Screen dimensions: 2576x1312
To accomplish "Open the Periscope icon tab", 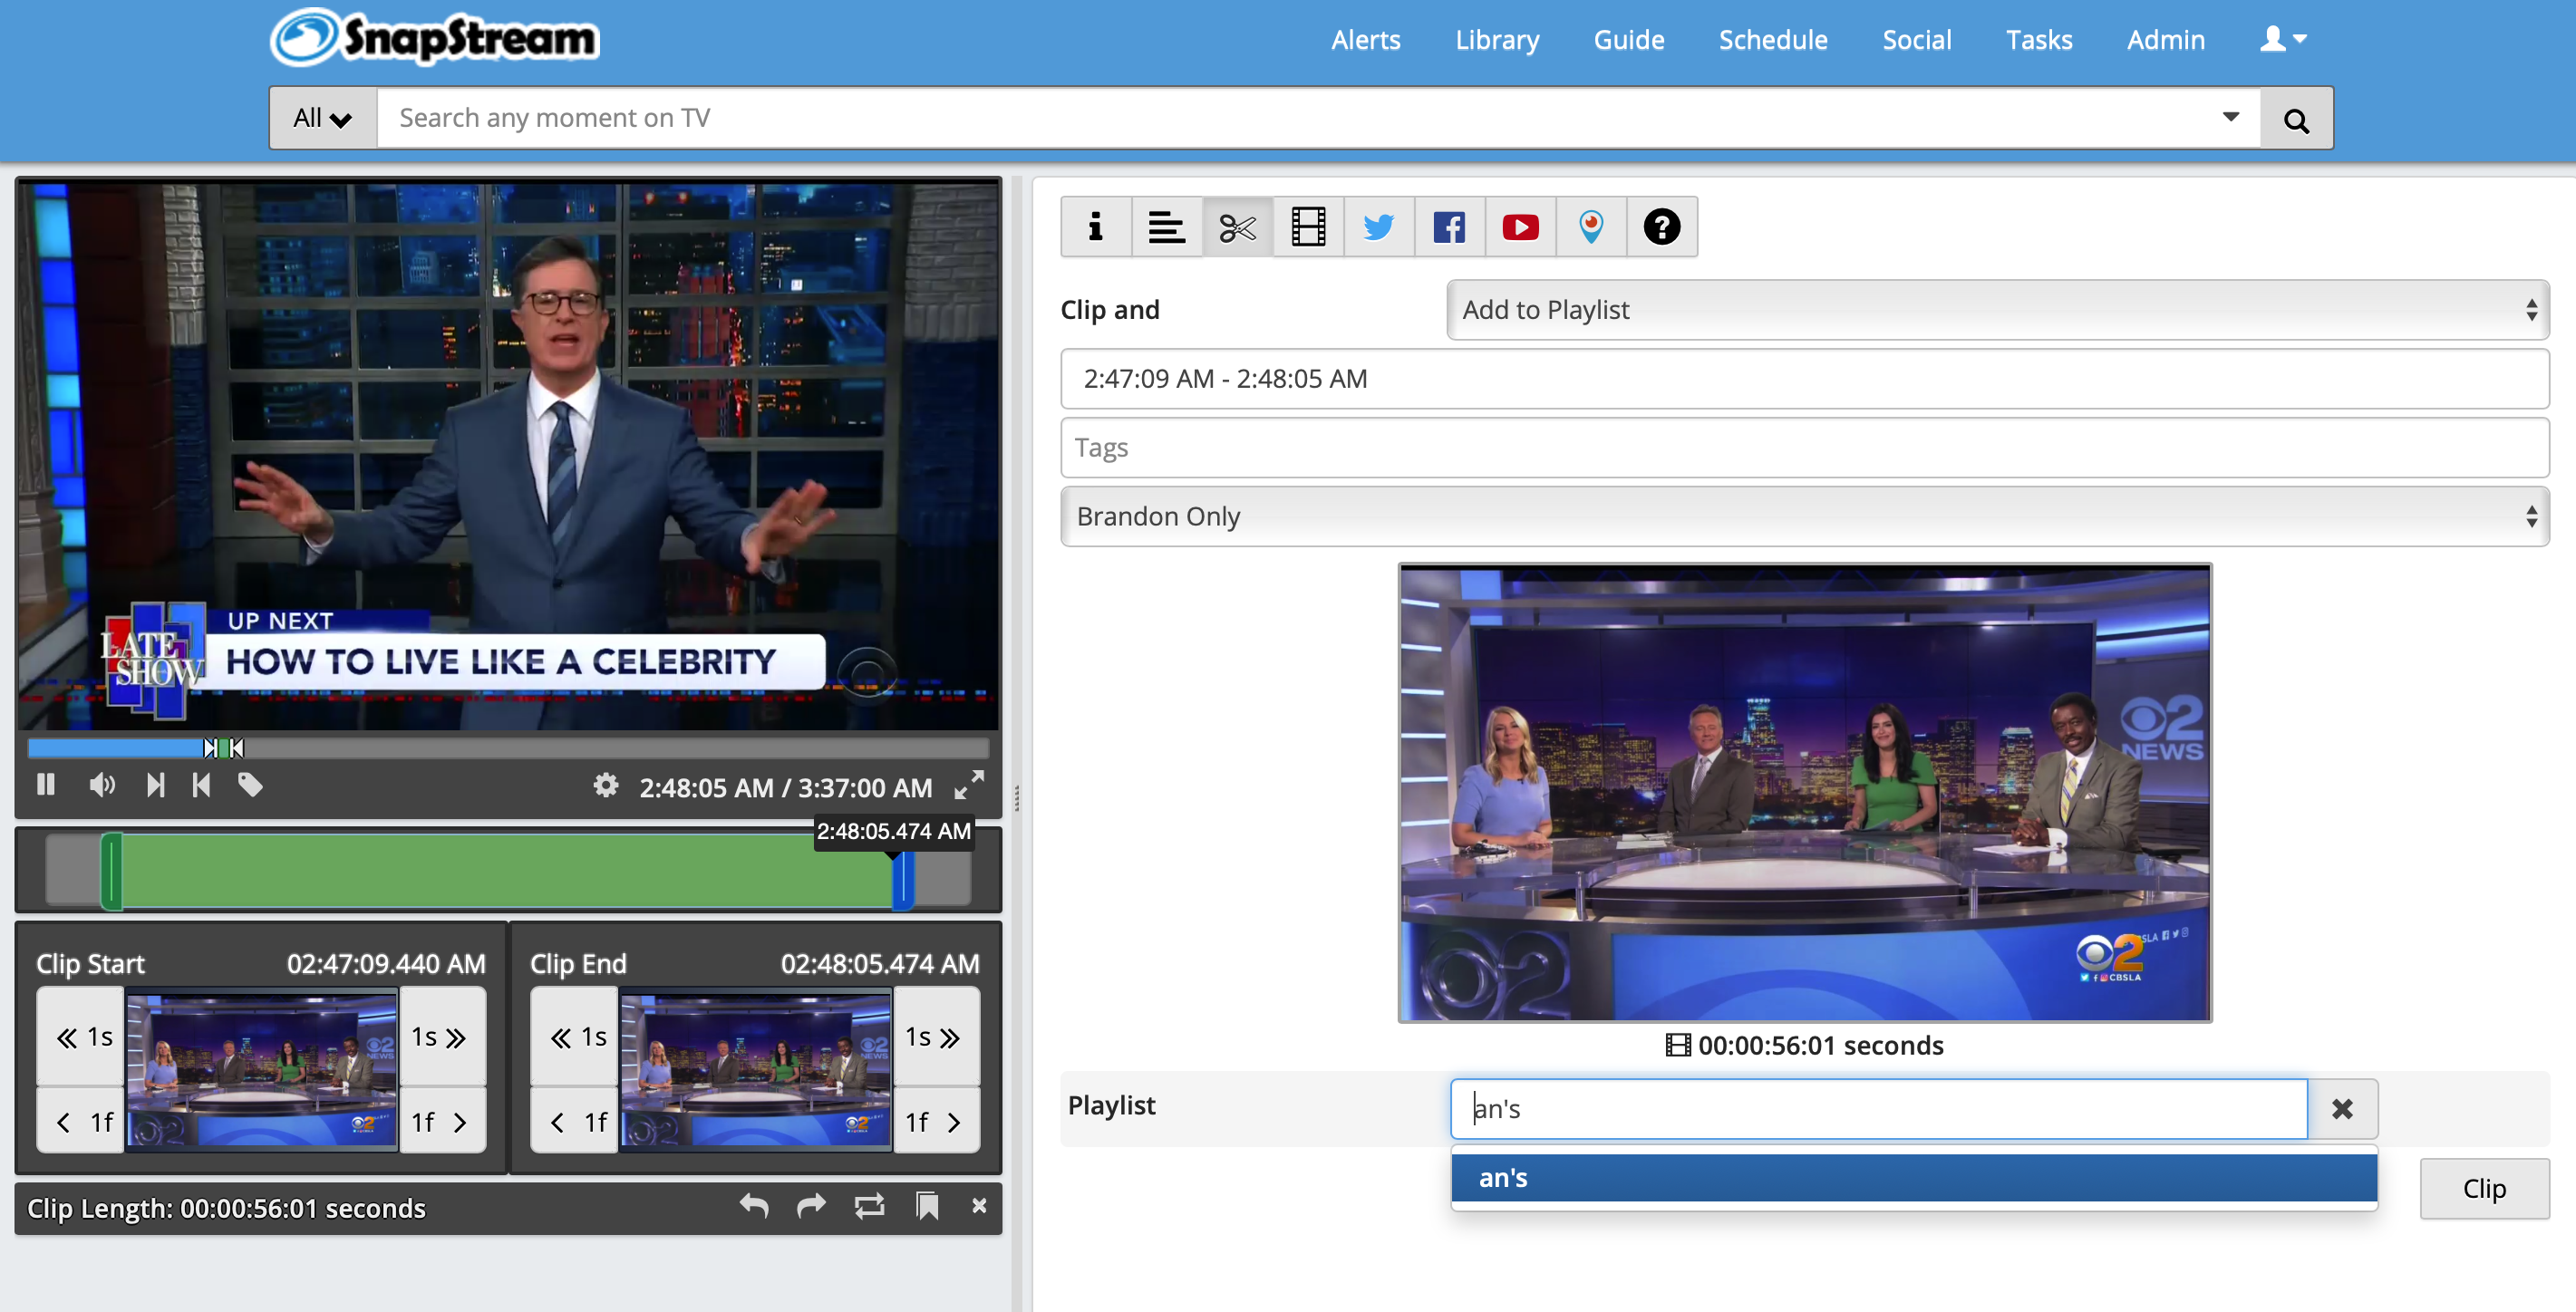I will tap(1590, 227).
